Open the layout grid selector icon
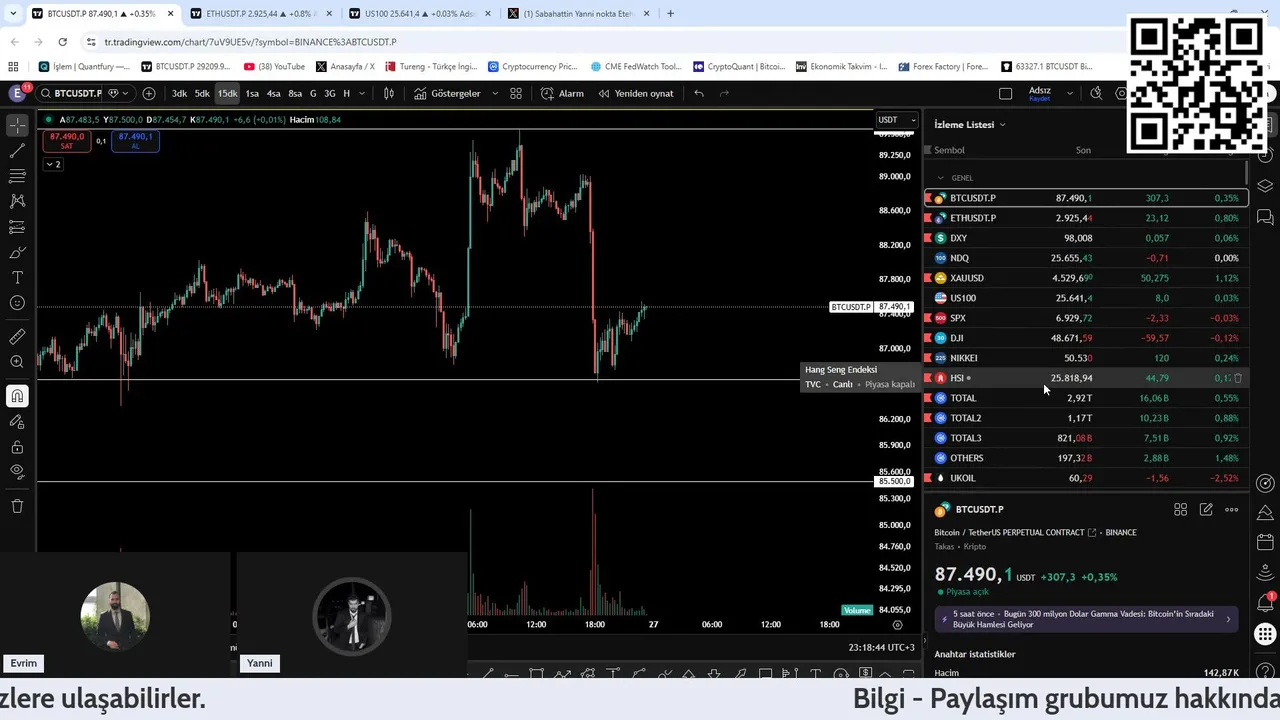 (x=516, y=93)
